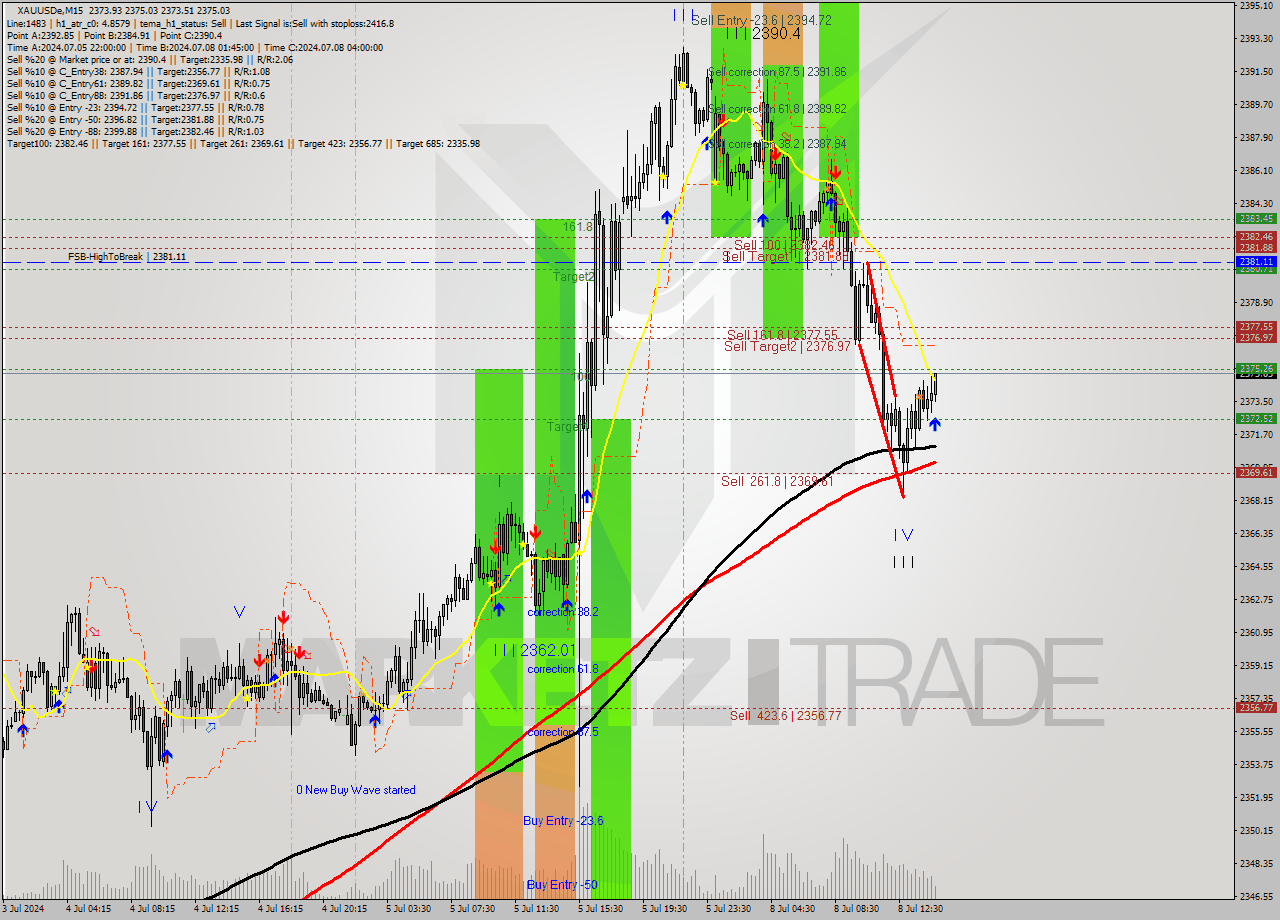
Task: Click the 2362.75 price scale value
Action: pyautogui.click(x=1256, y=599)
